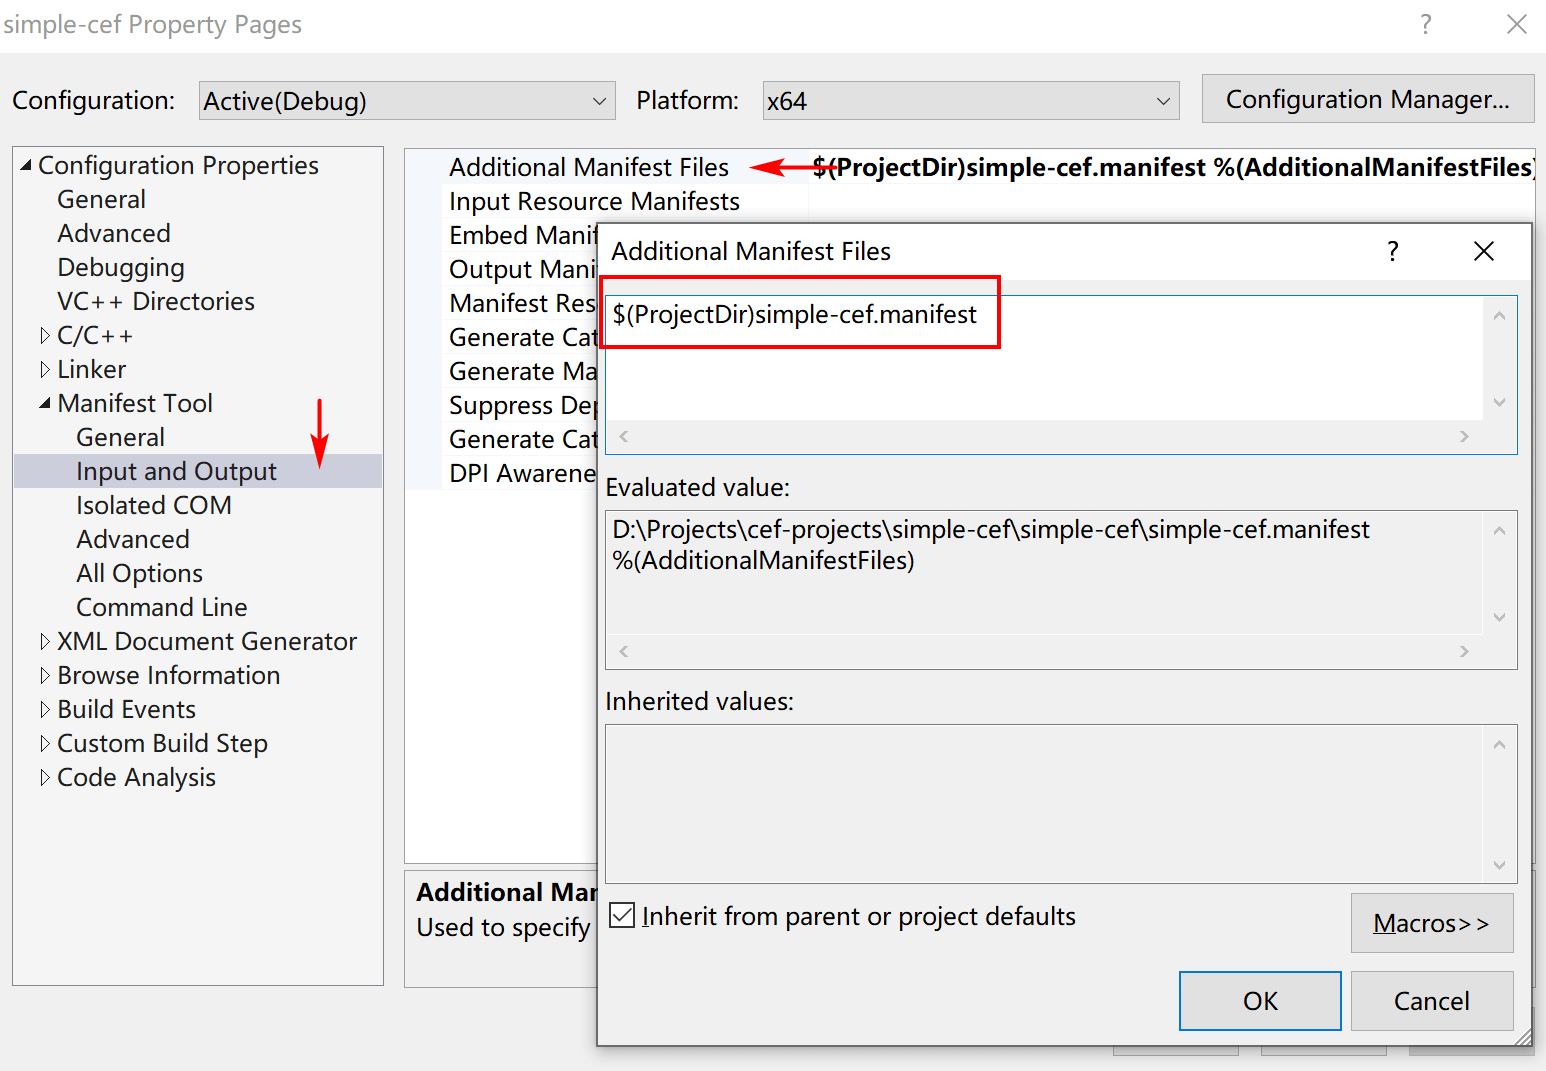Select the Input Resource Manifests property row

594,201
